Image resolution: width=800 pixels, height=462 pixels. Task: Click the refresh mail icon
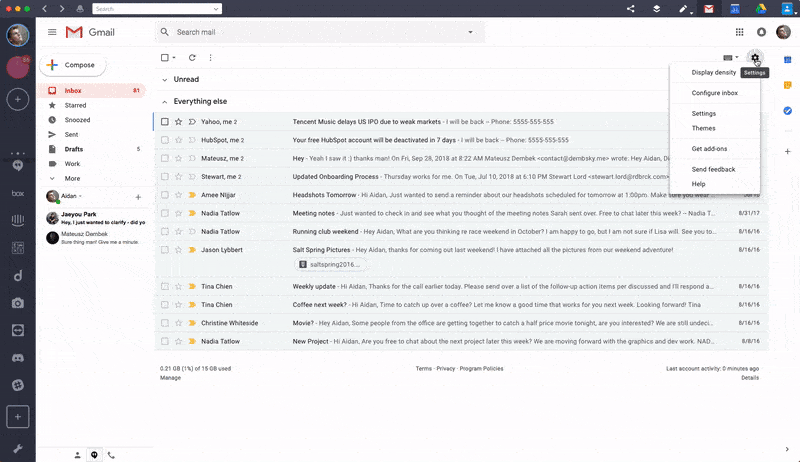192,58
